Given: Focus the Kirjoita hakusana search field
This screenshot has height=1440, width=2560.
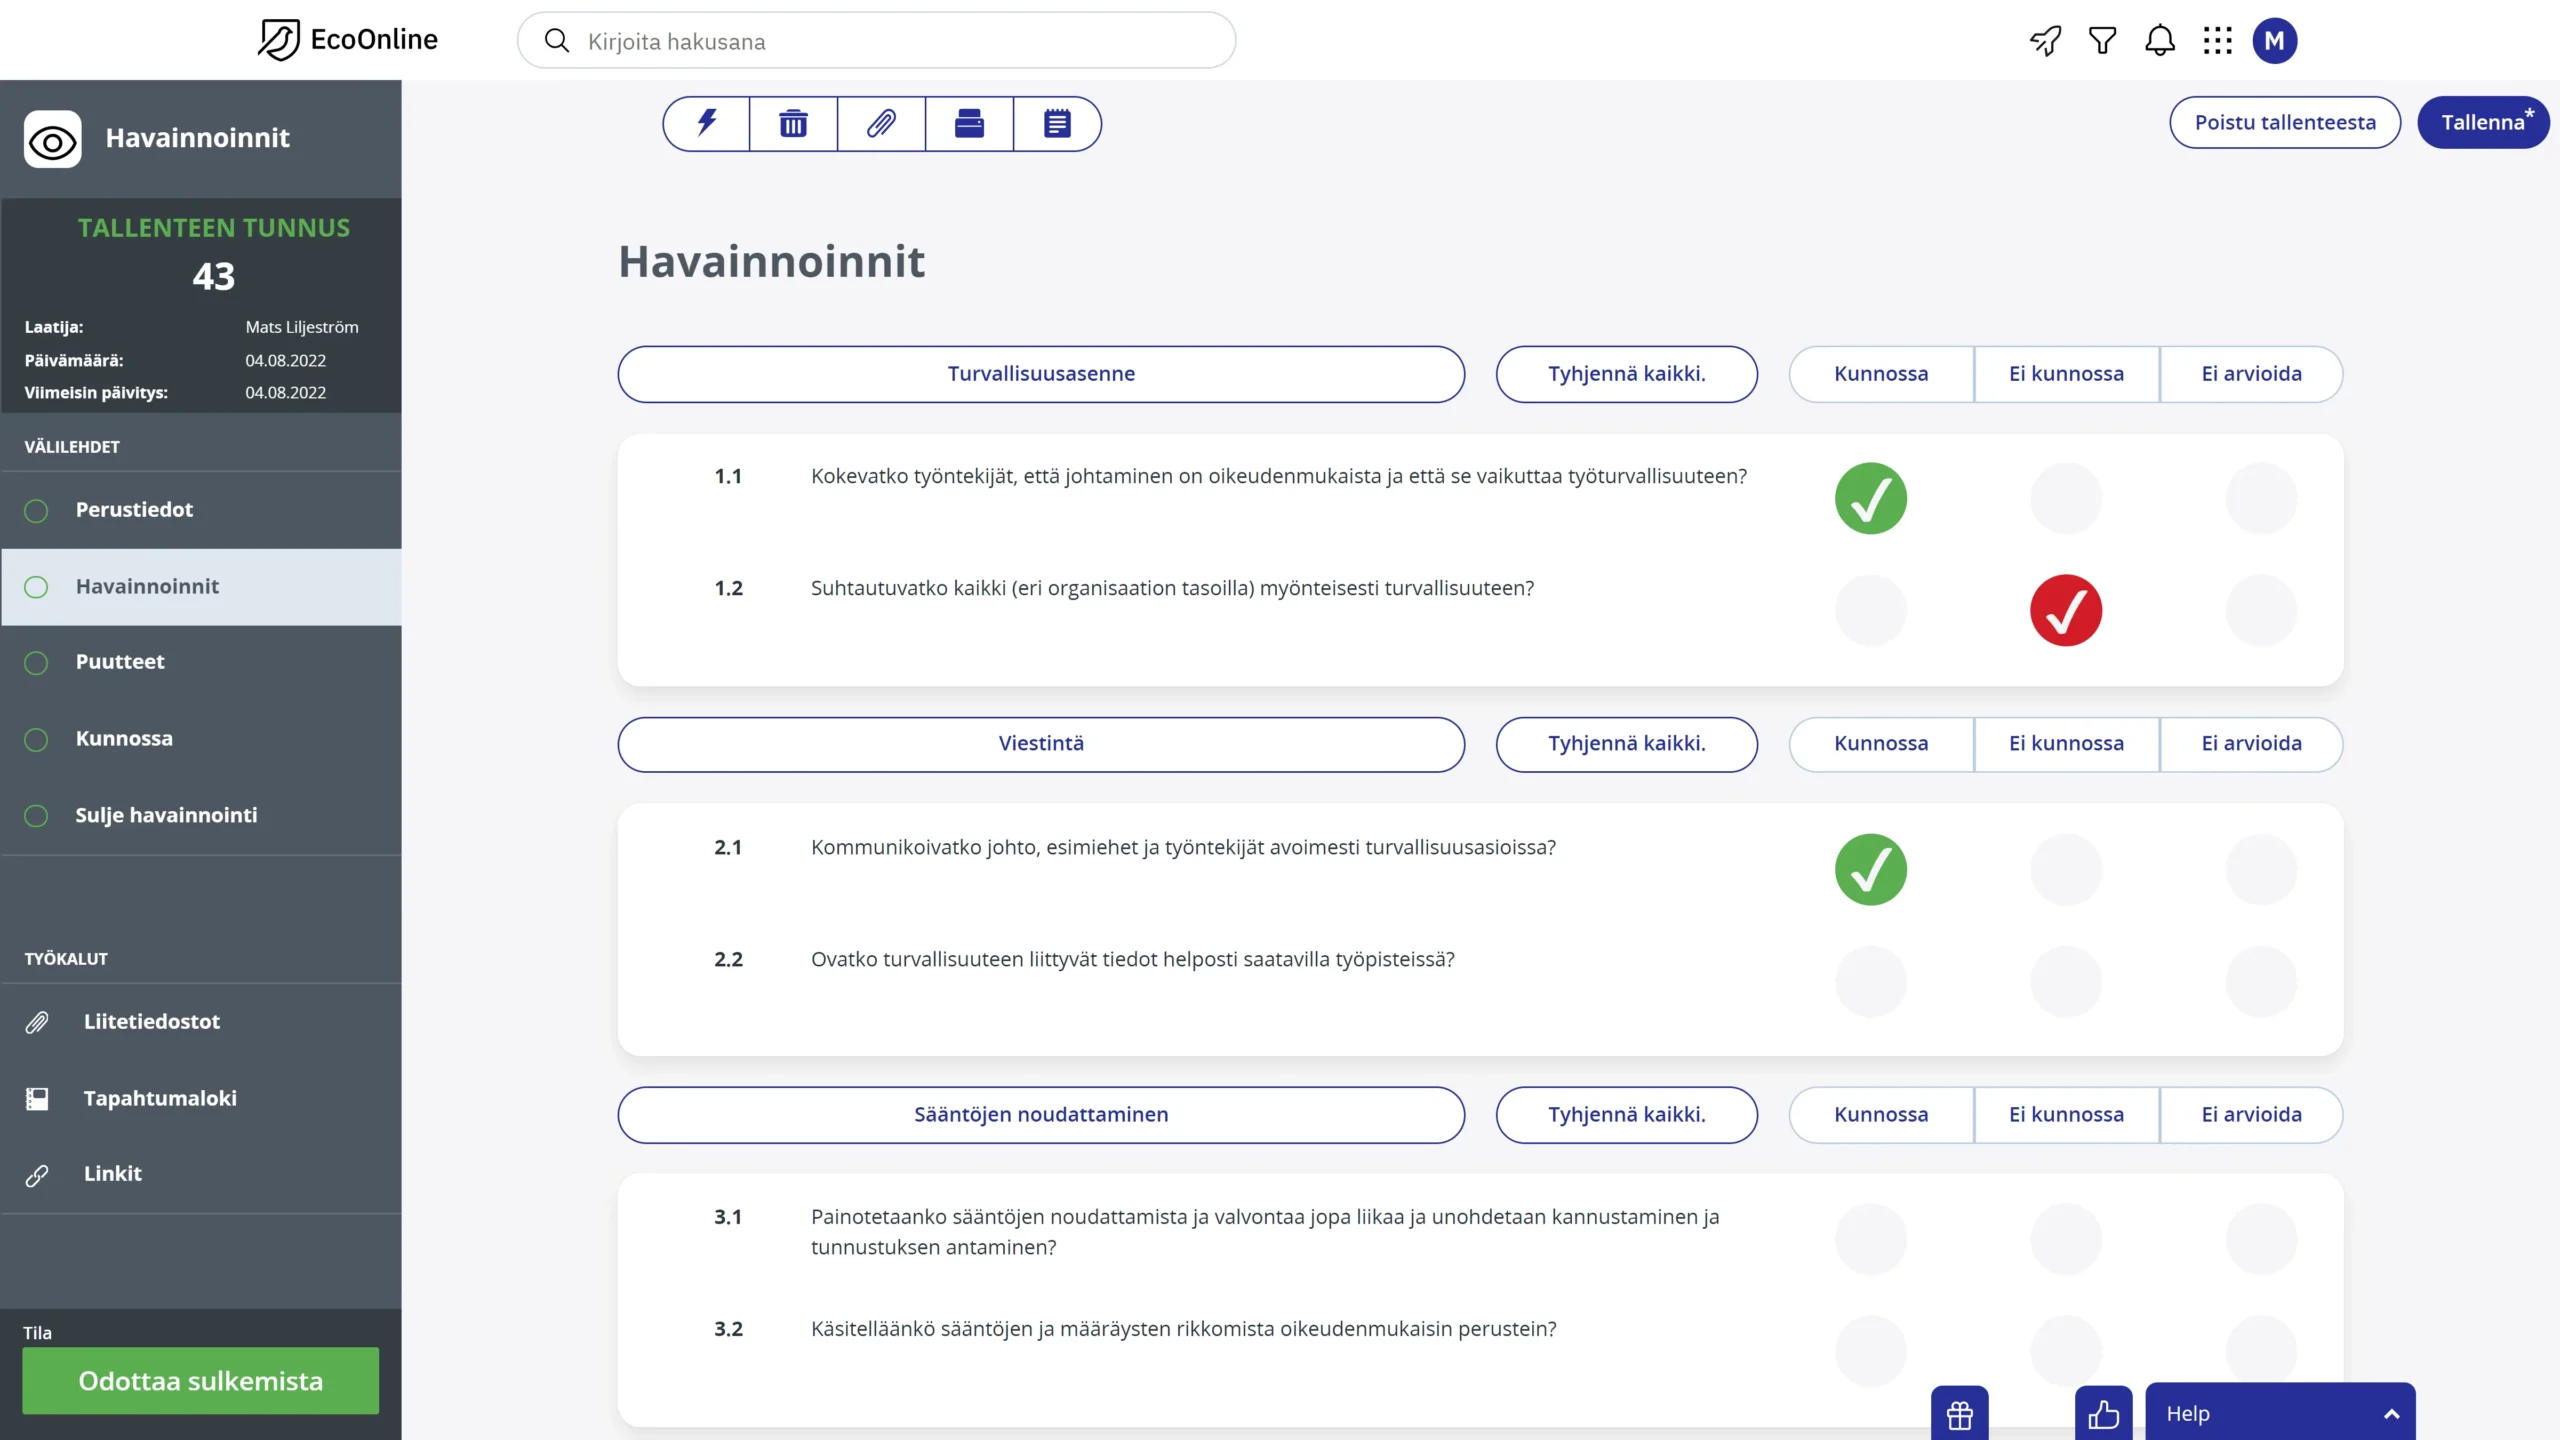Looking at the screenshot, I should (x=876, y=41).
